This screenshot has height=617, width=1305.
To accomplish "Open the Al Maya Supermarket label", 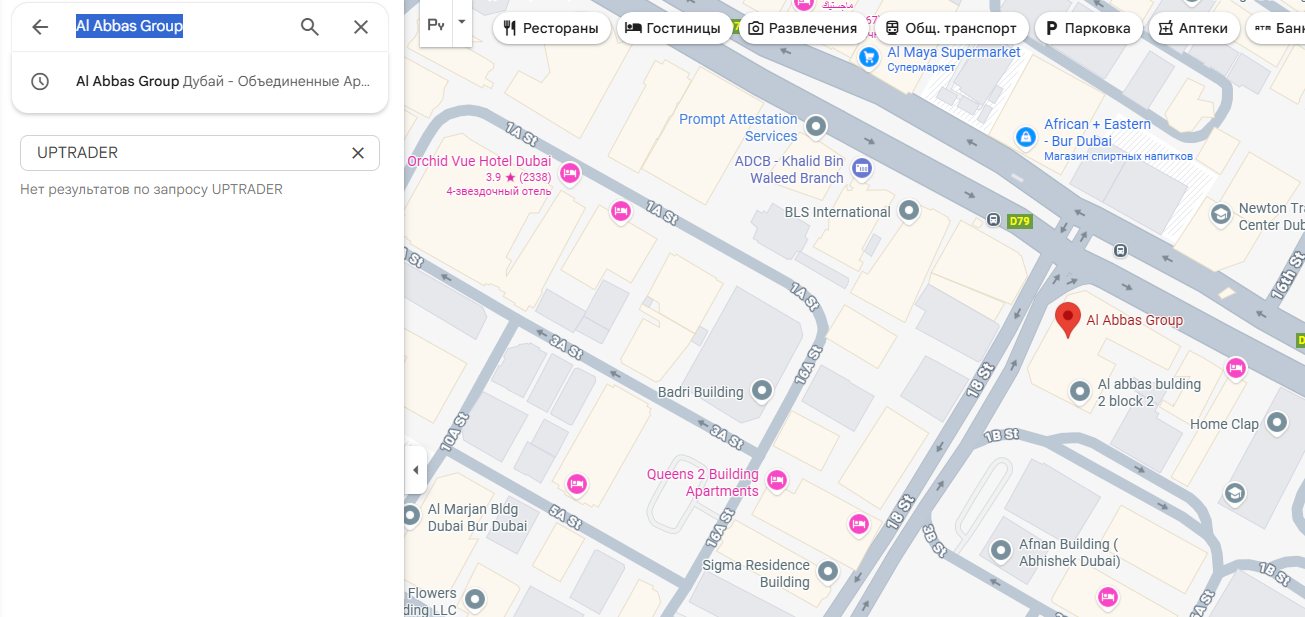I will point(954,52).
